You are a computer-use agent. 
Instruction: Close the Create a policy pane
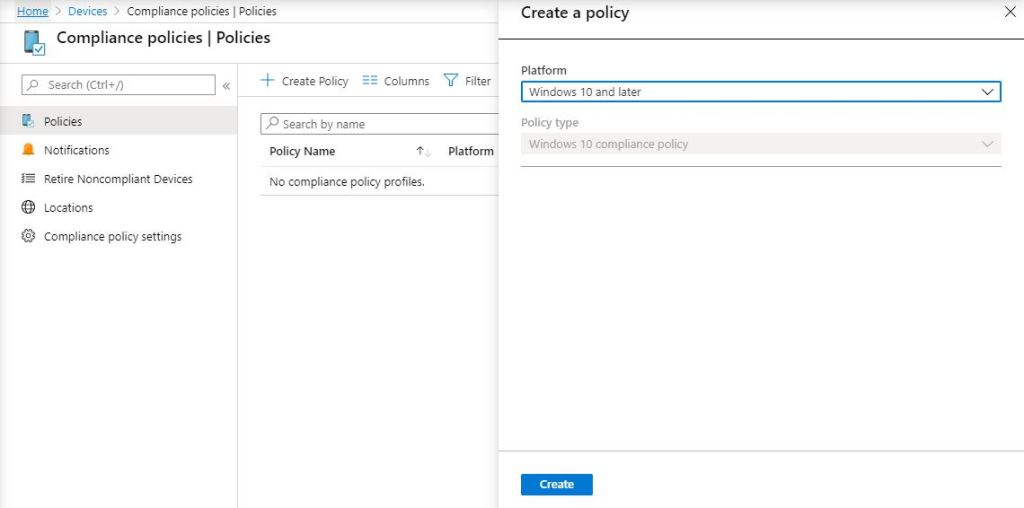[1009, 12]
